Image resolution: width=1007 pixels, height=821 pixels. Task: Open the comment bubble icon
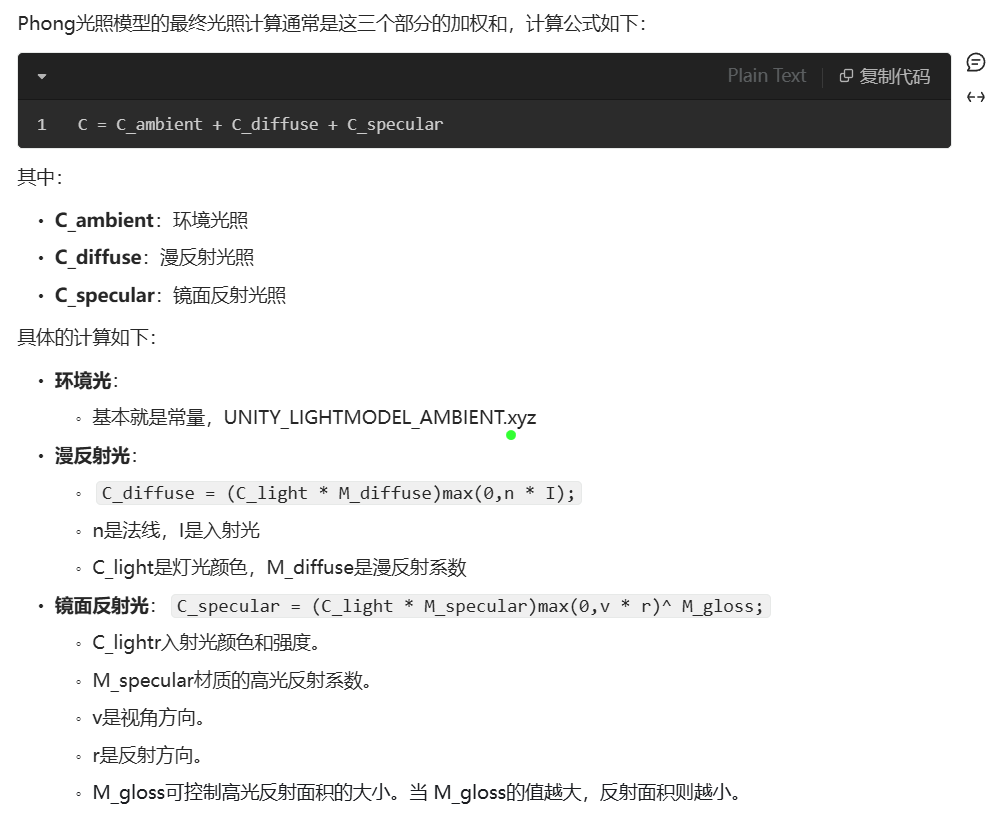976,62
